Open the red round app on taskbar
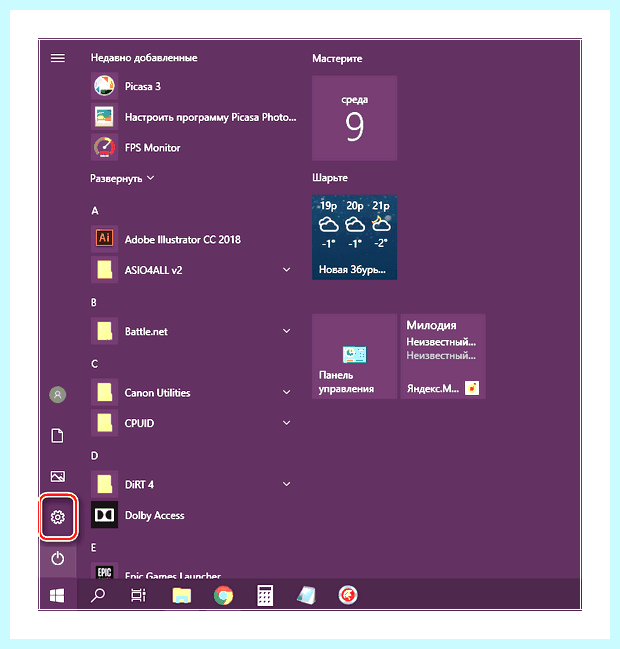 click(348, 596)
